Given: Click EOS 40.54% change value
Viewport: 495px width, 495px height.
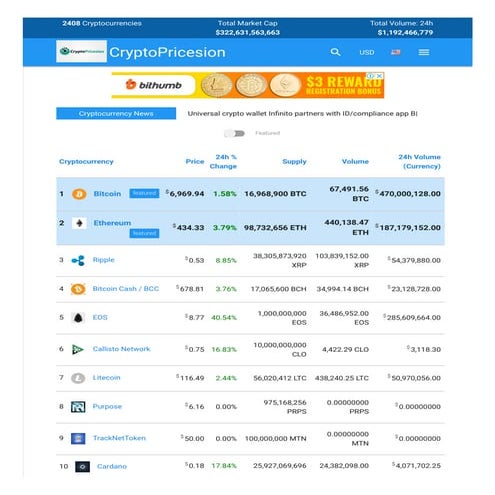Looking at the screenshot, I should coord(224,318).
